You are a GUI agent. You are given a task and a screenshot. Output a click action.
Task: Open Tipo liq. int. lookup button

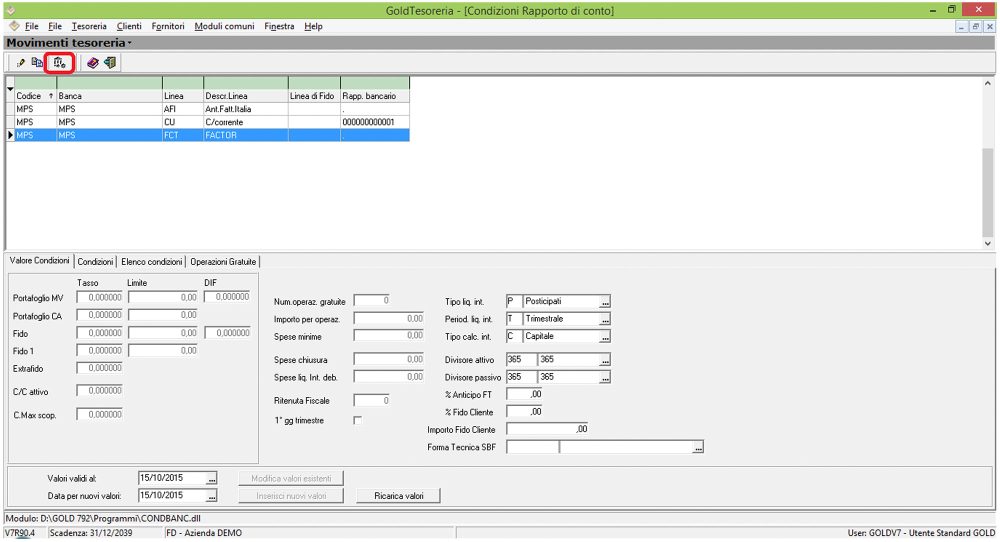604,301
